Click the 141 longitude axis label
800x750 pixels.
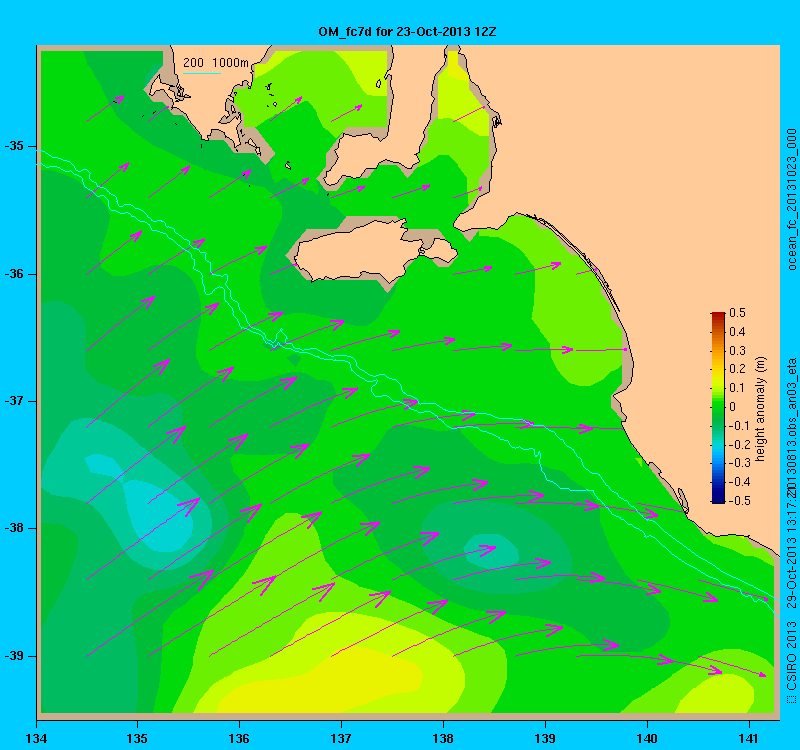coord(749,738)
